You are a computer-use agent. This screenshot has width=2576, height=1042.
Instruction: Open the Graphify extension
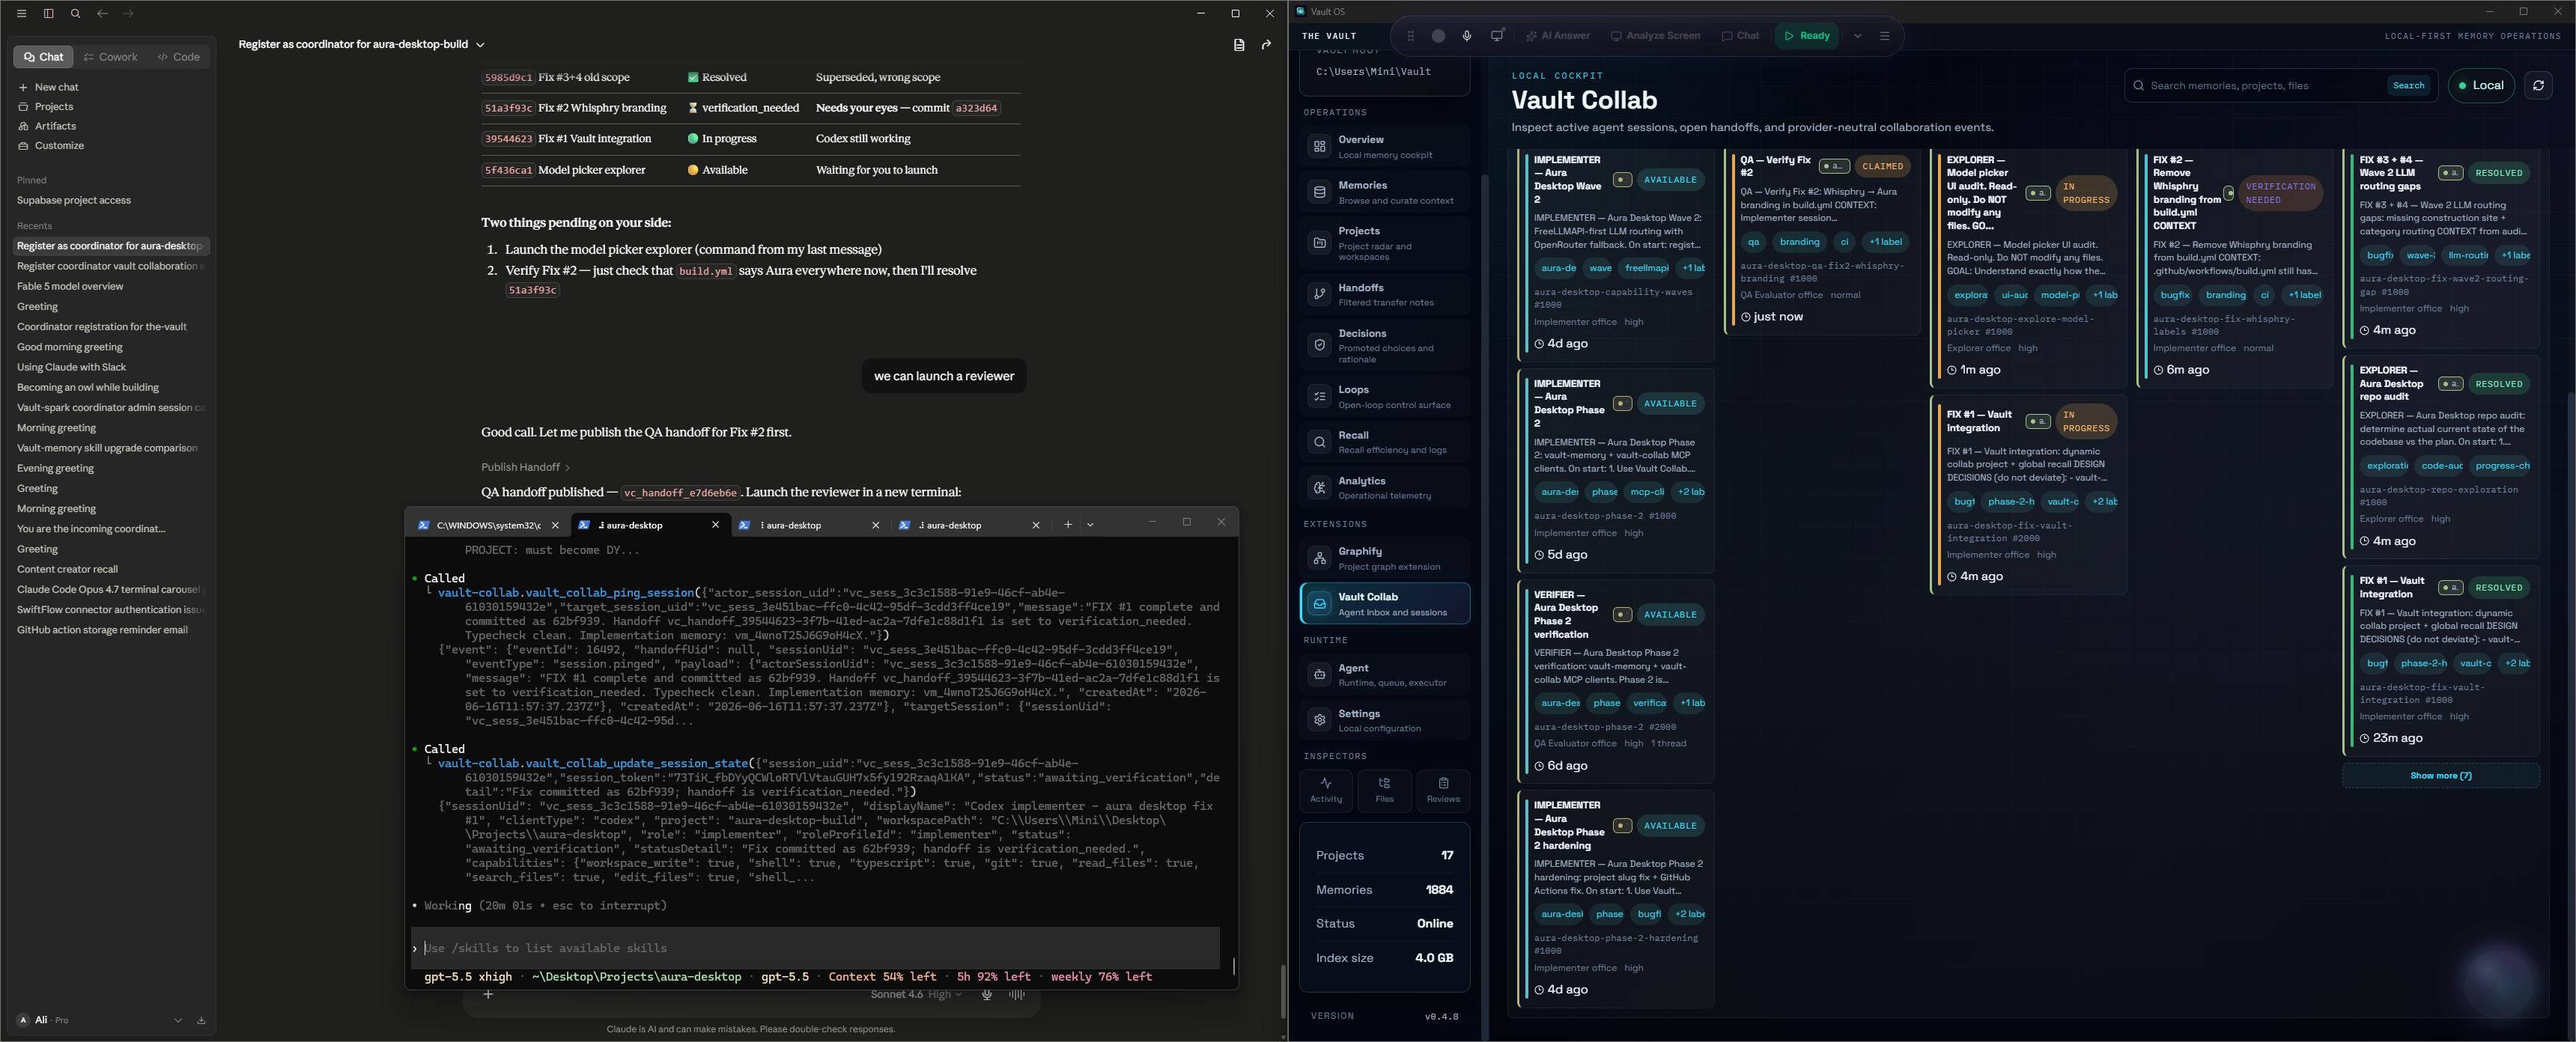coord(1385,558)
